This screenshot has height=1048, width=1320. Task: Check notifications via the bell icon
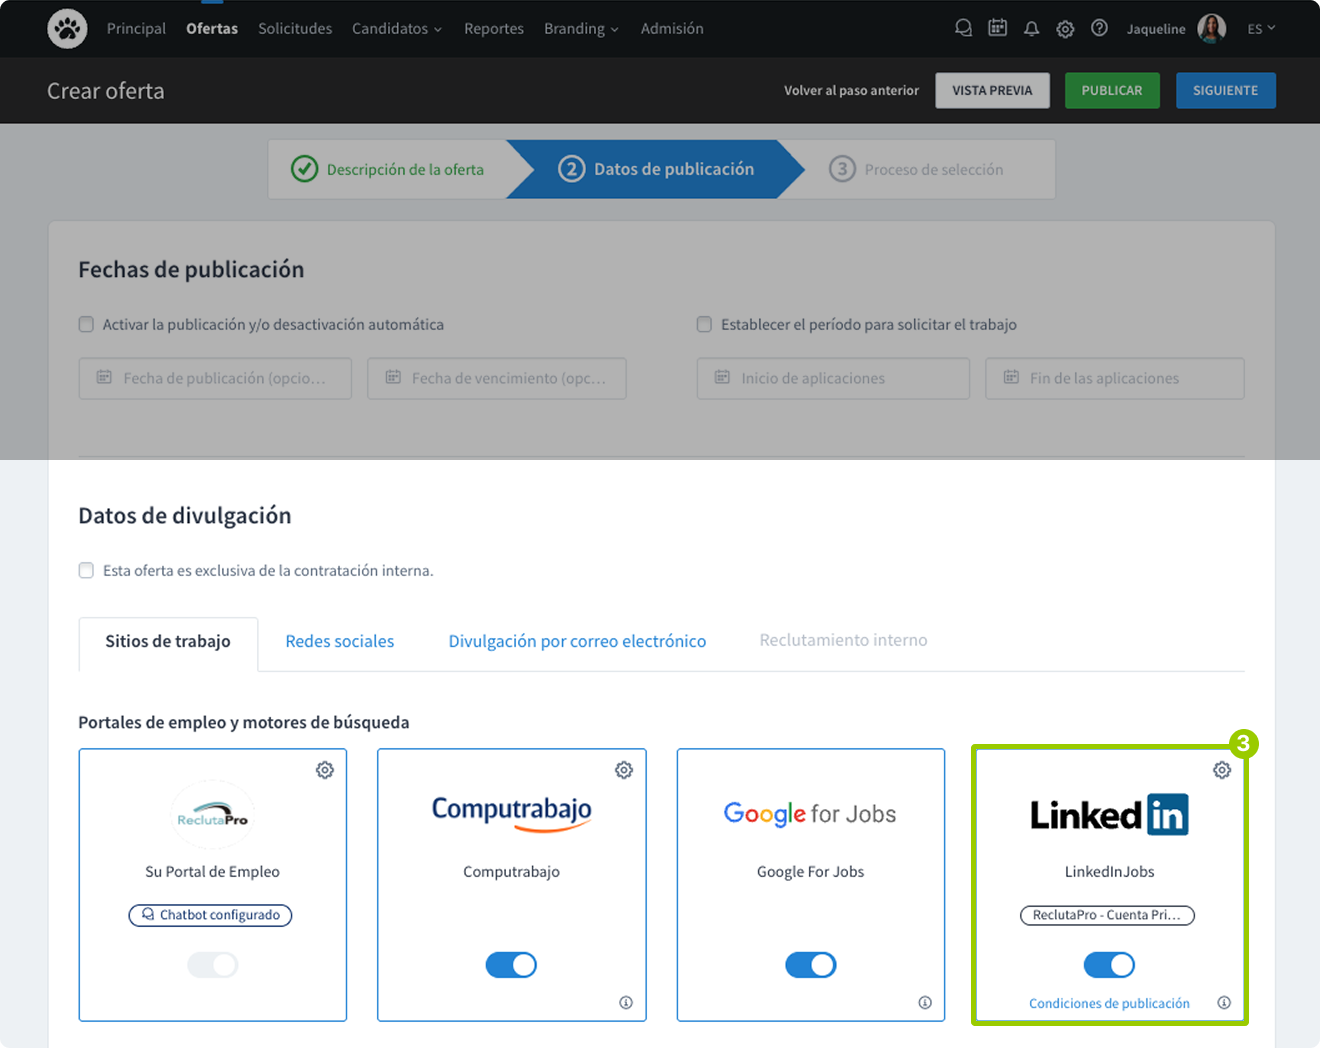1031,28
